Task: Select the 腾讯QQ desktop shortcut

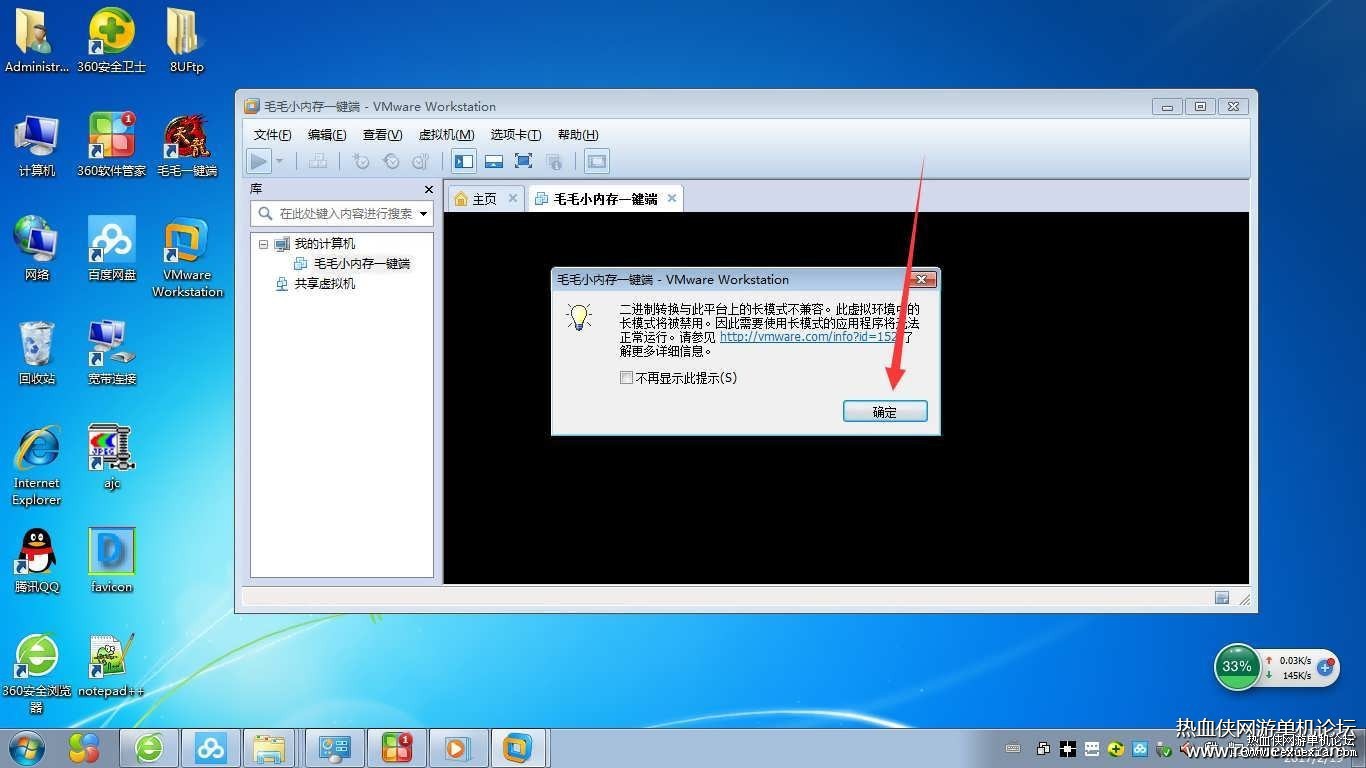Action: pyautogui.click(x=37, y=561)
